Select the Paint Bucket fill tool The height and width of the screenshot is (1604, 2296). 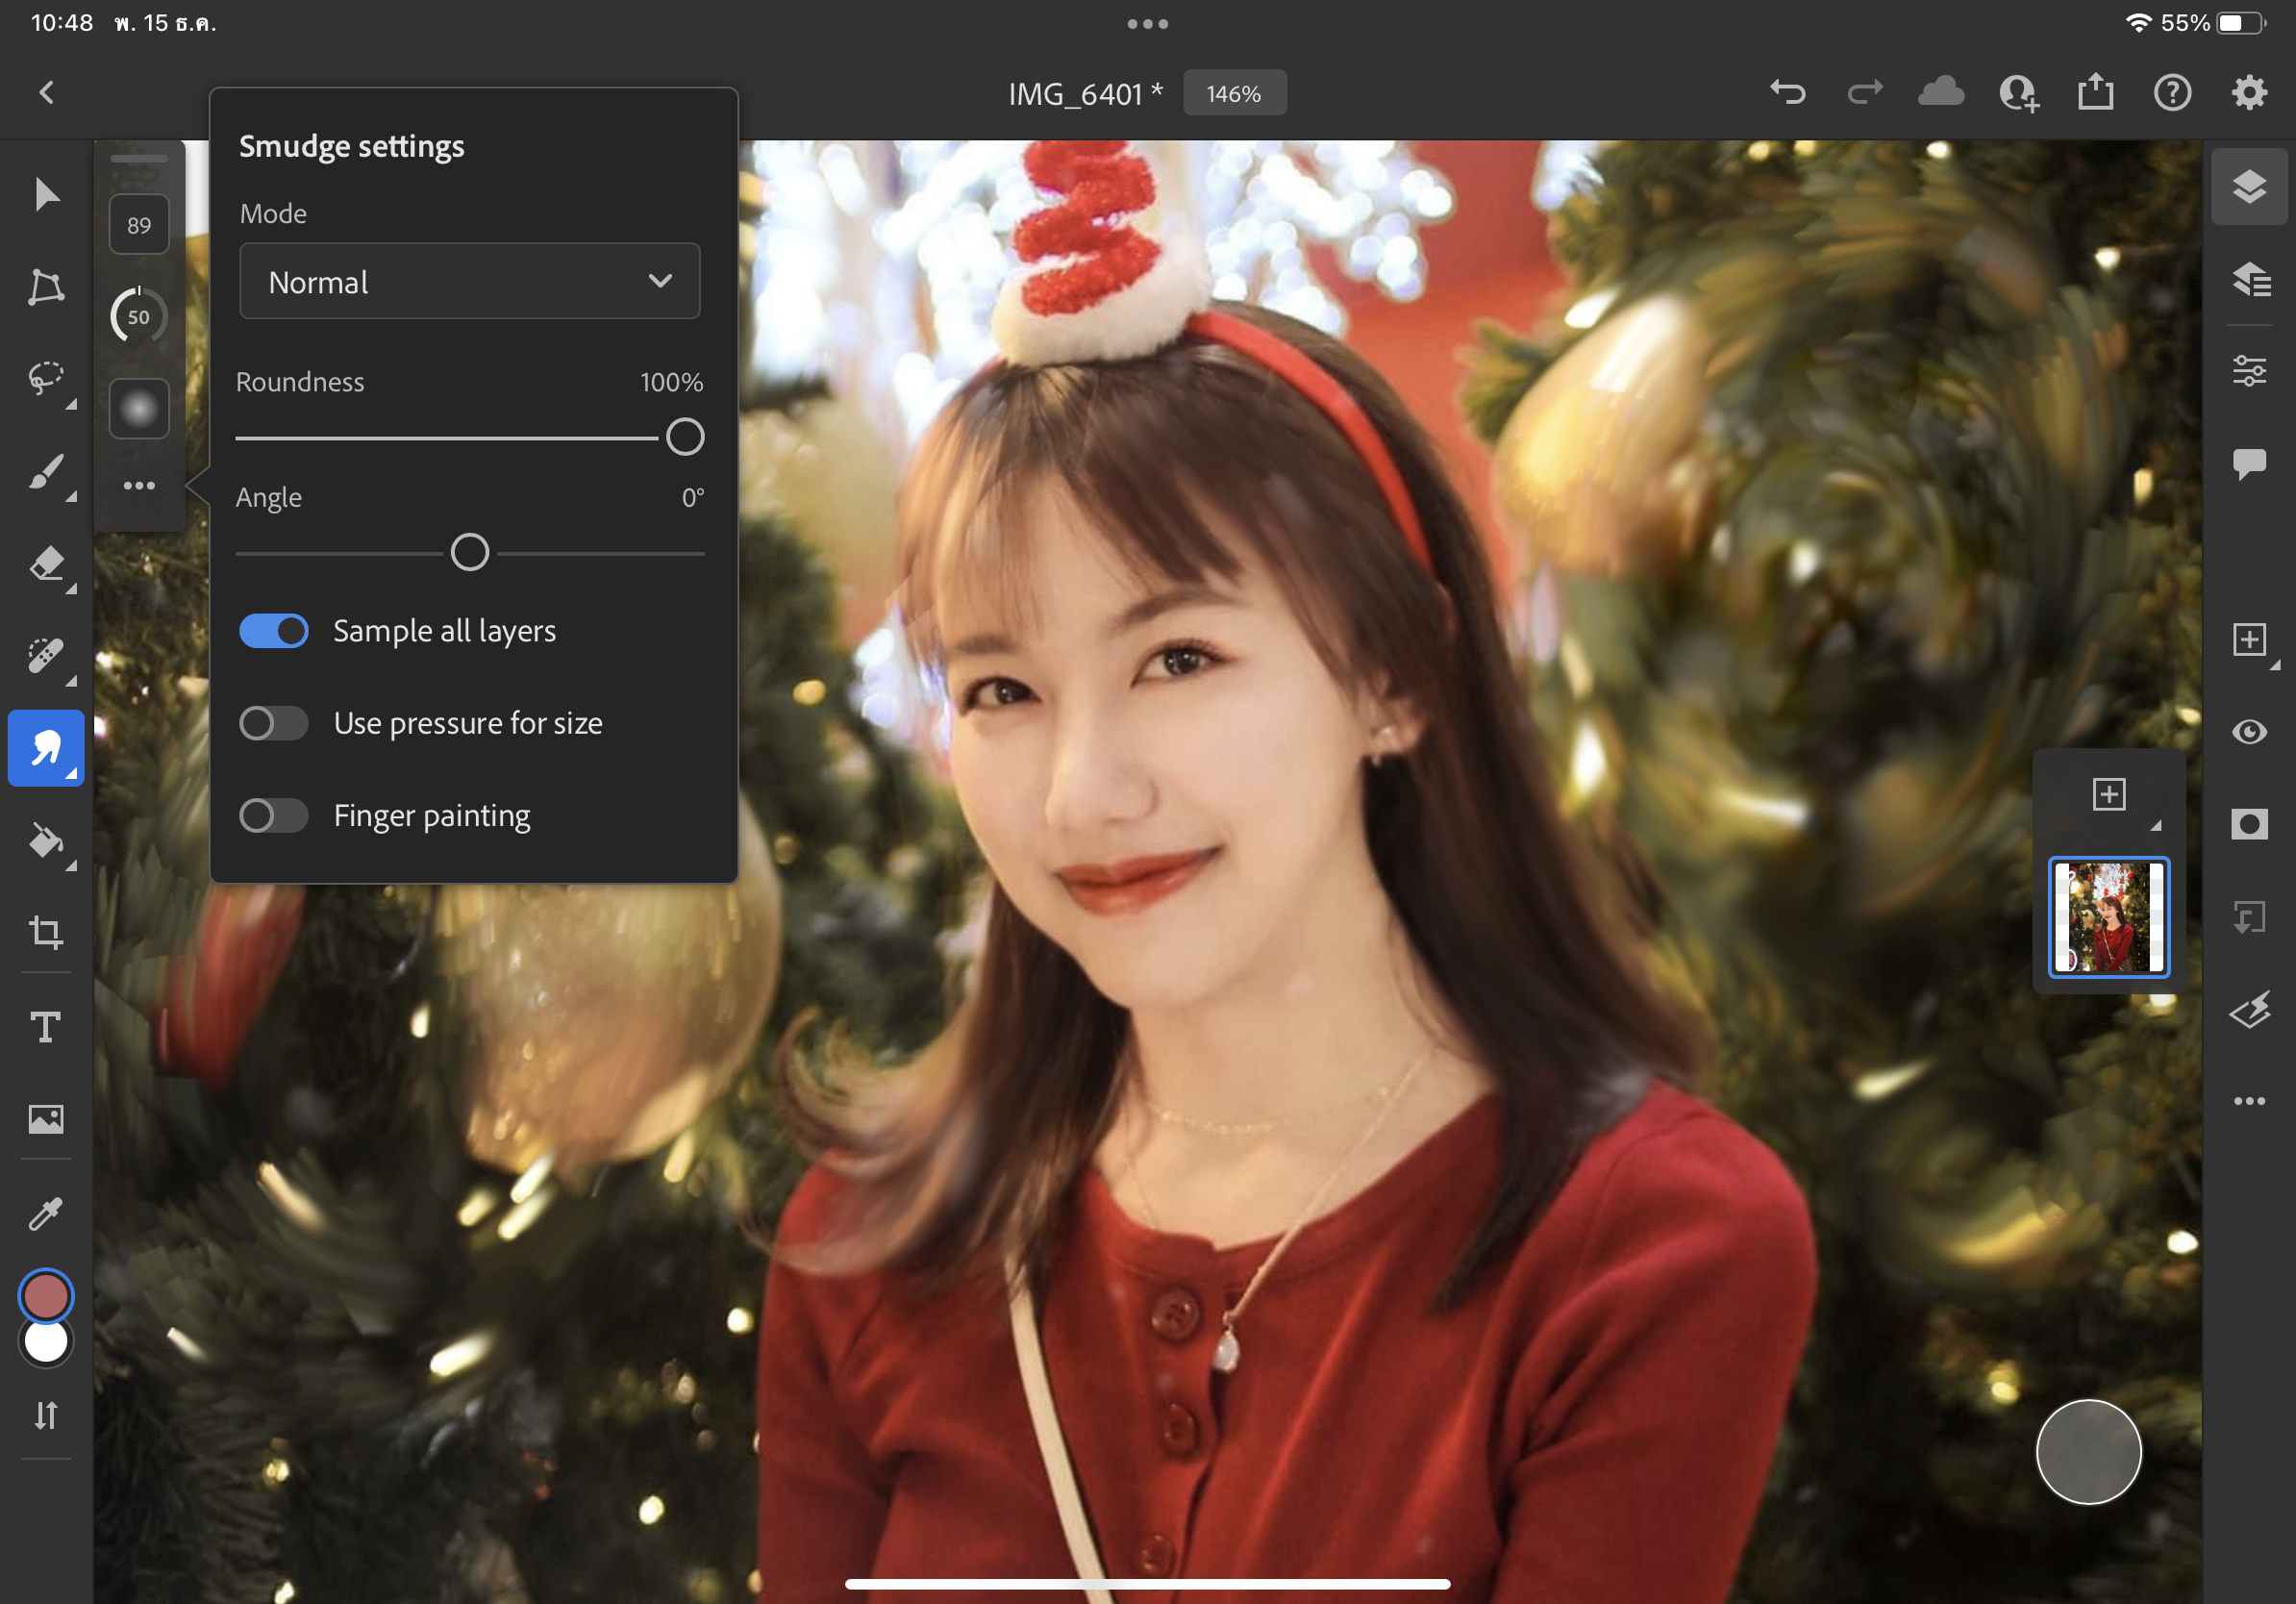tap(46, 841)
